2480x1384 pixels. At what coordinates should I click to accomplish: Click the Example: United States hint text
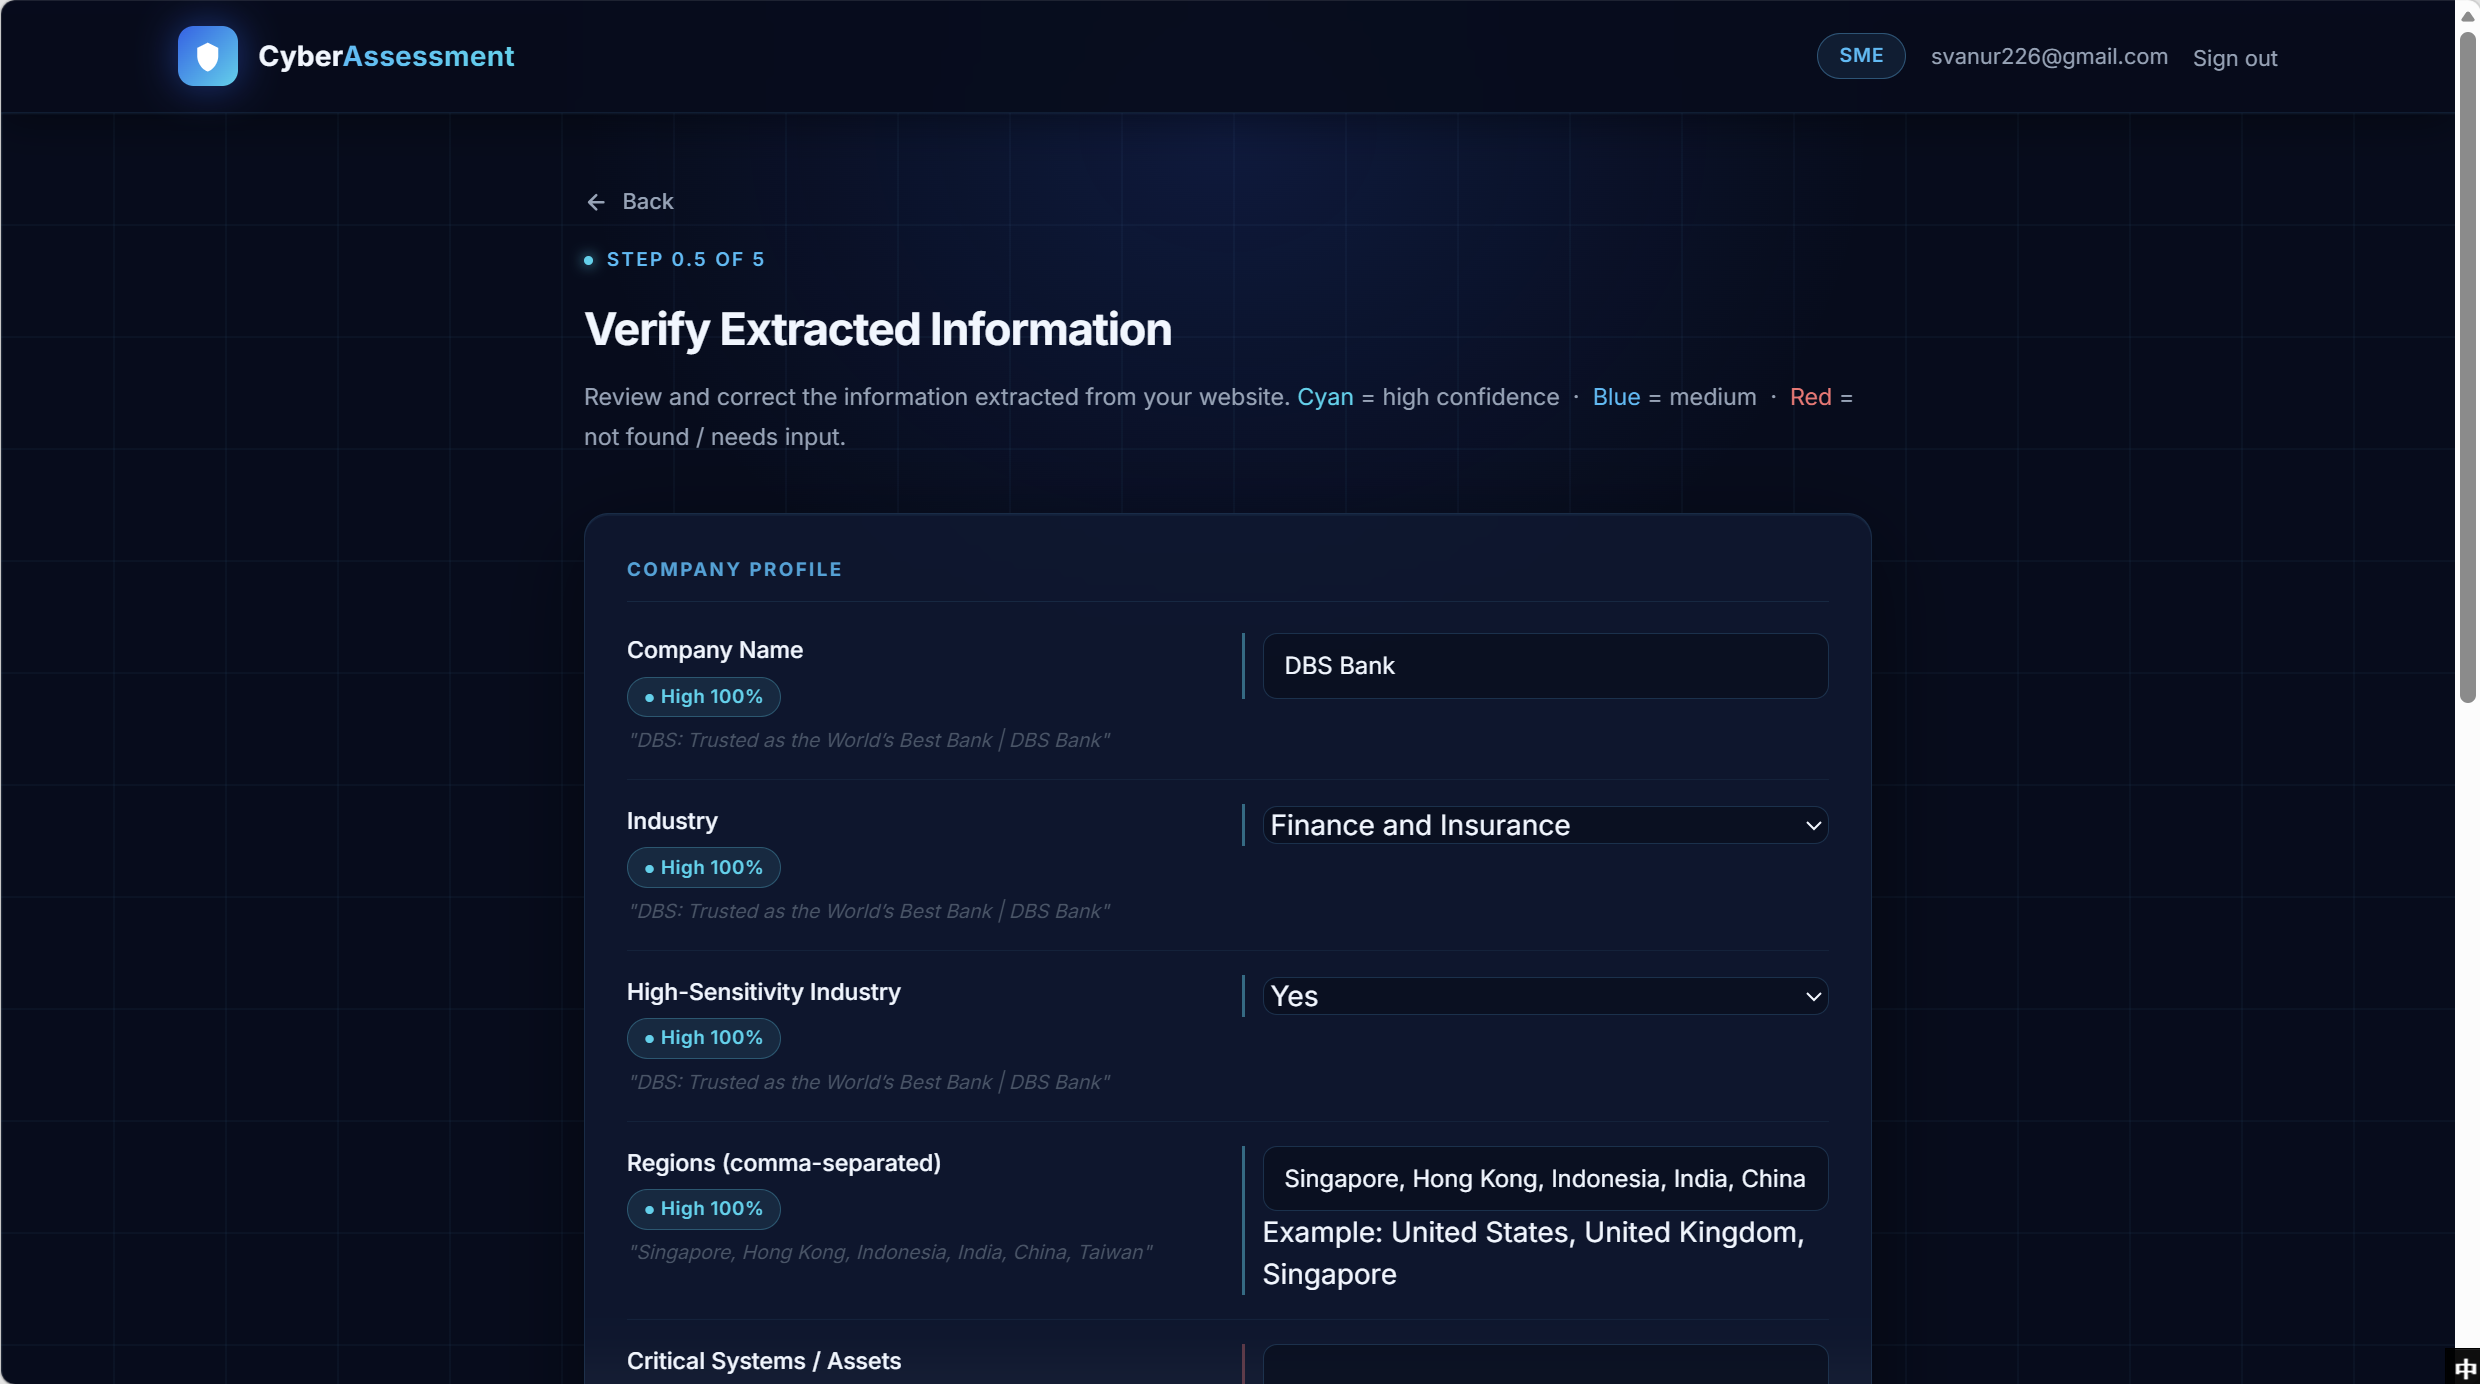coord(1533,1254)
